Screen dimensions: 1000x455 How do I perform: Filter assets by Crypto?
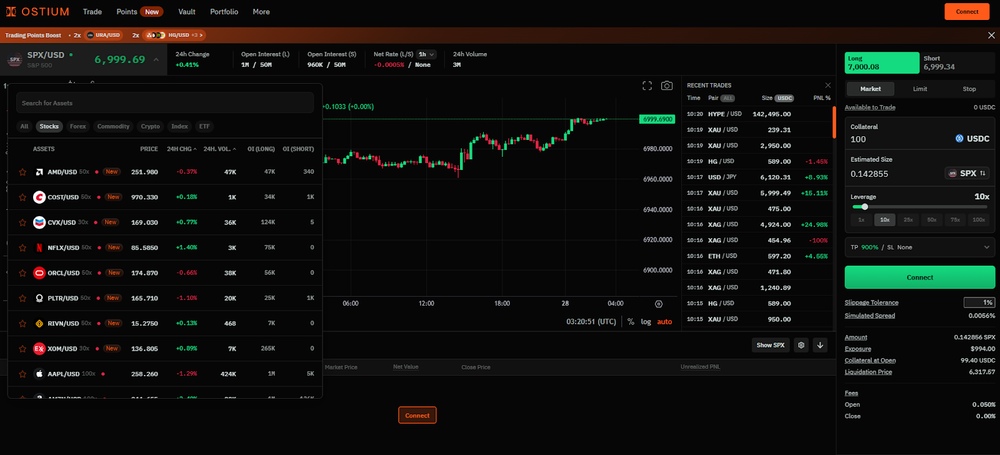[151, 126]
